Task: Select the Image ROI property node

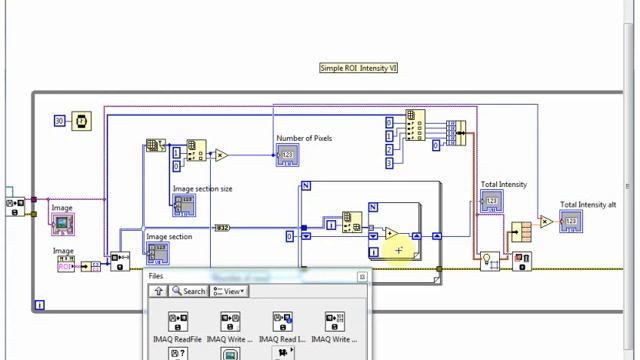Action: [x=66, y=264]
